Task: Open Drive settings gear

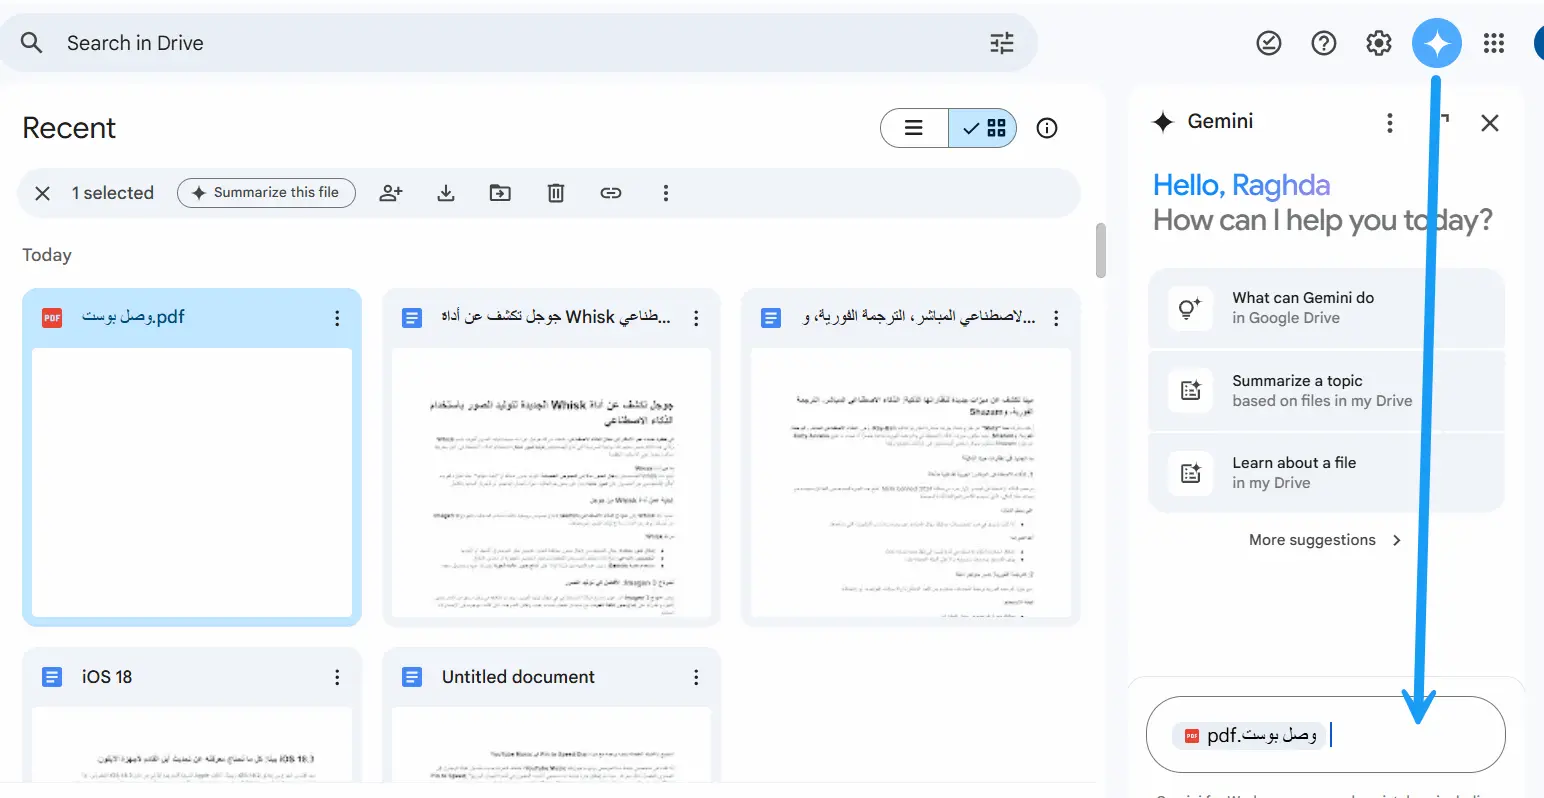Action: click(x=1378, y=42)
